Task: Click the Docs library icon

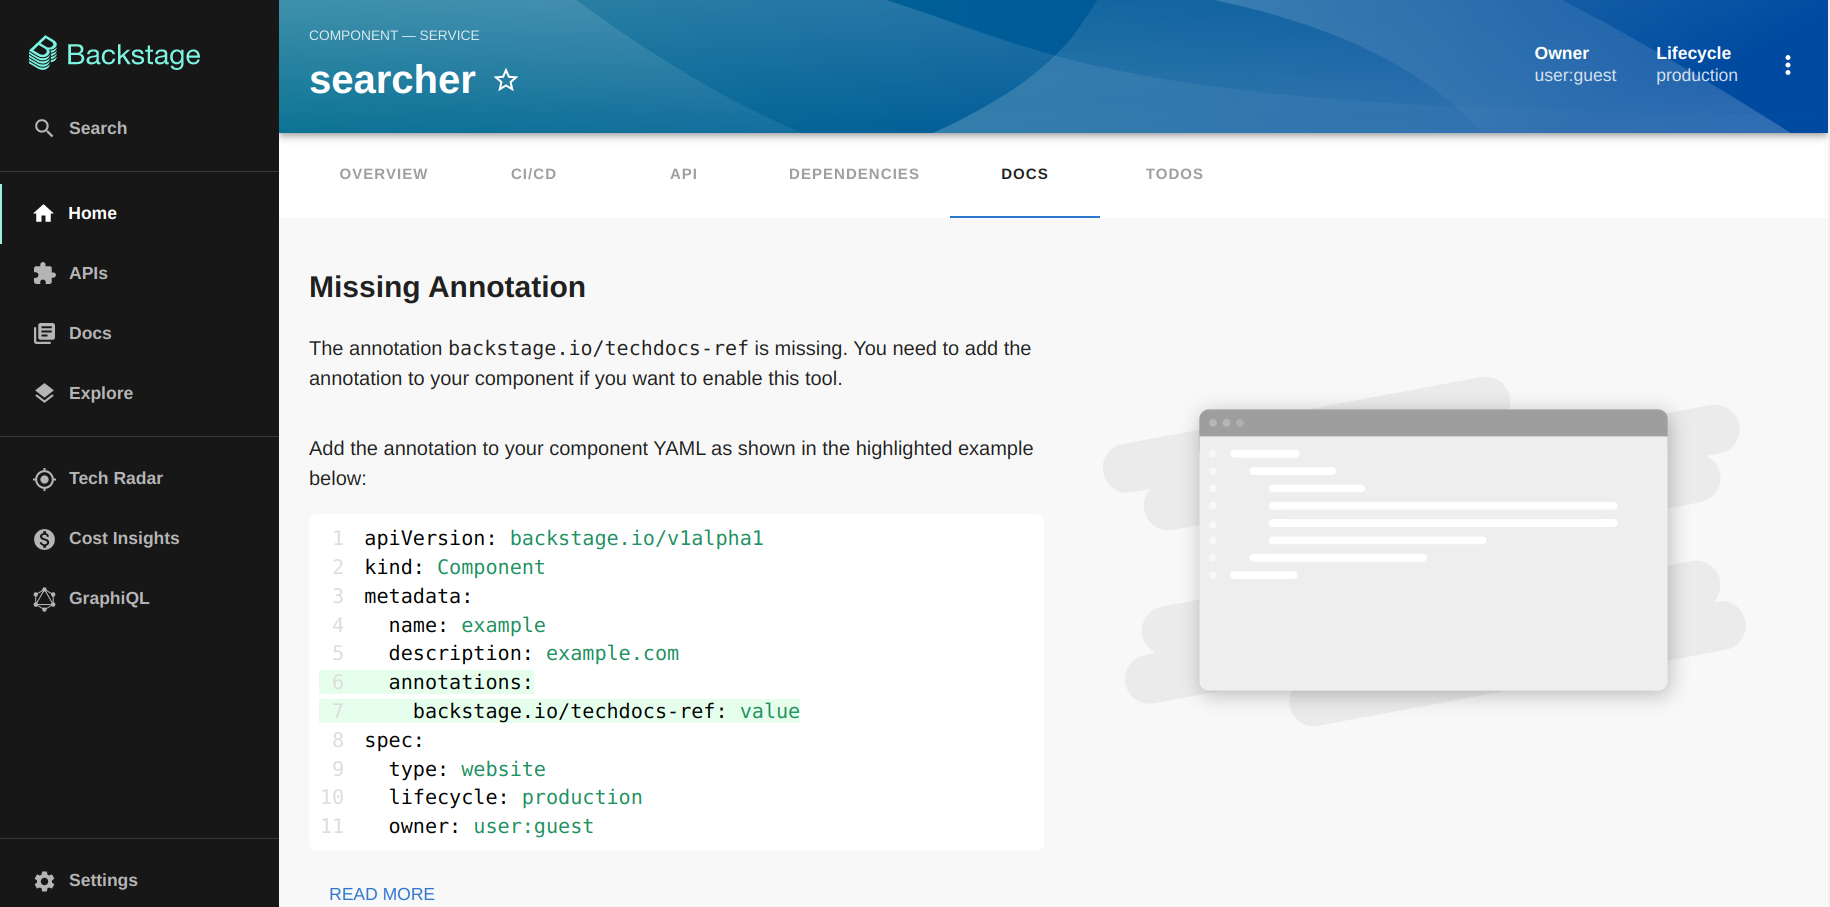Action: (44, 333)
